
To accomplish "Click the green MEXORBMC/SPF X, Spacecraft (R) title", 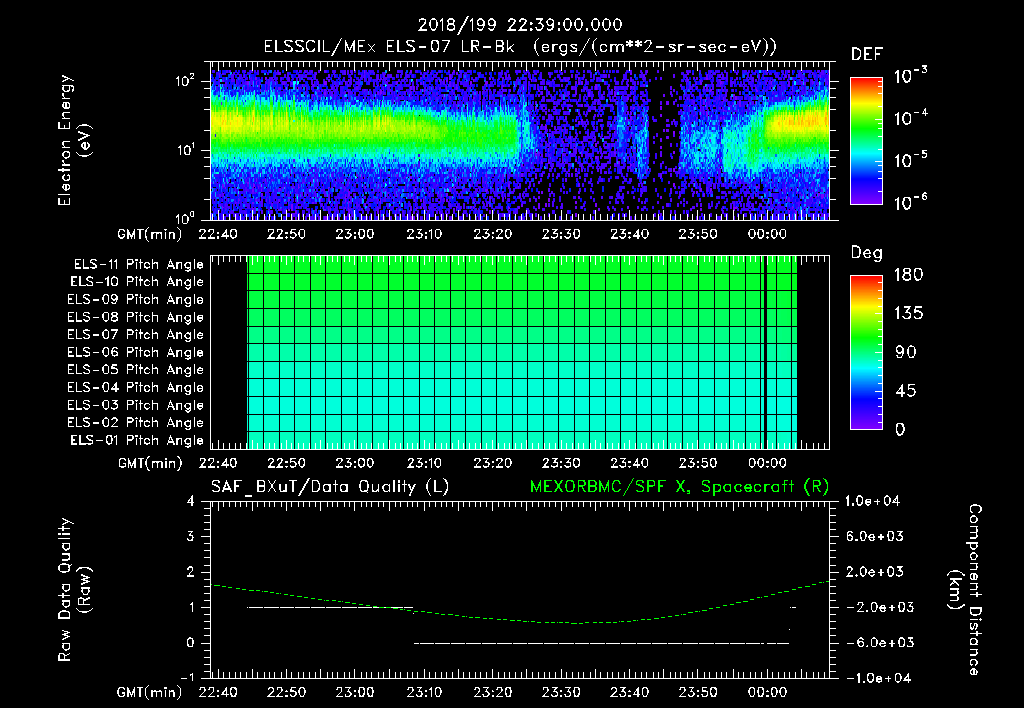I will point(679,487).
